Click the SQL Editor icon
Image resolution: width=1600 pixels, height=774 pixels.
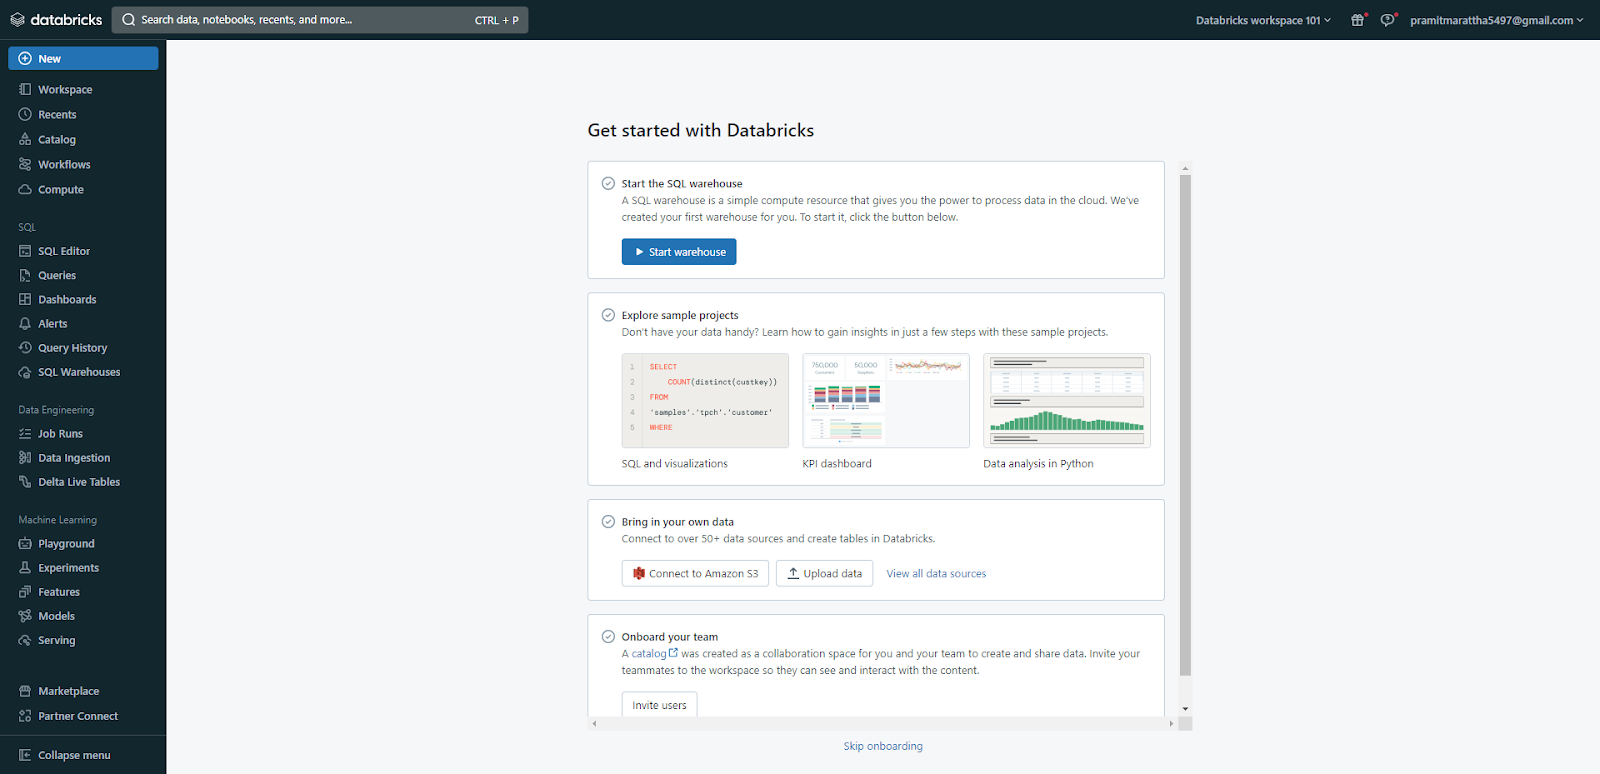[x=25, y=251]
